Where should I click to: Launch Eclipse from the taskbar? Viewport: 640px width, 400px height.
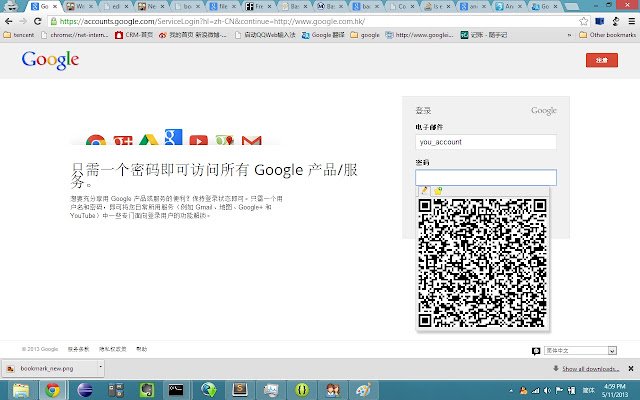pos(84,390)
